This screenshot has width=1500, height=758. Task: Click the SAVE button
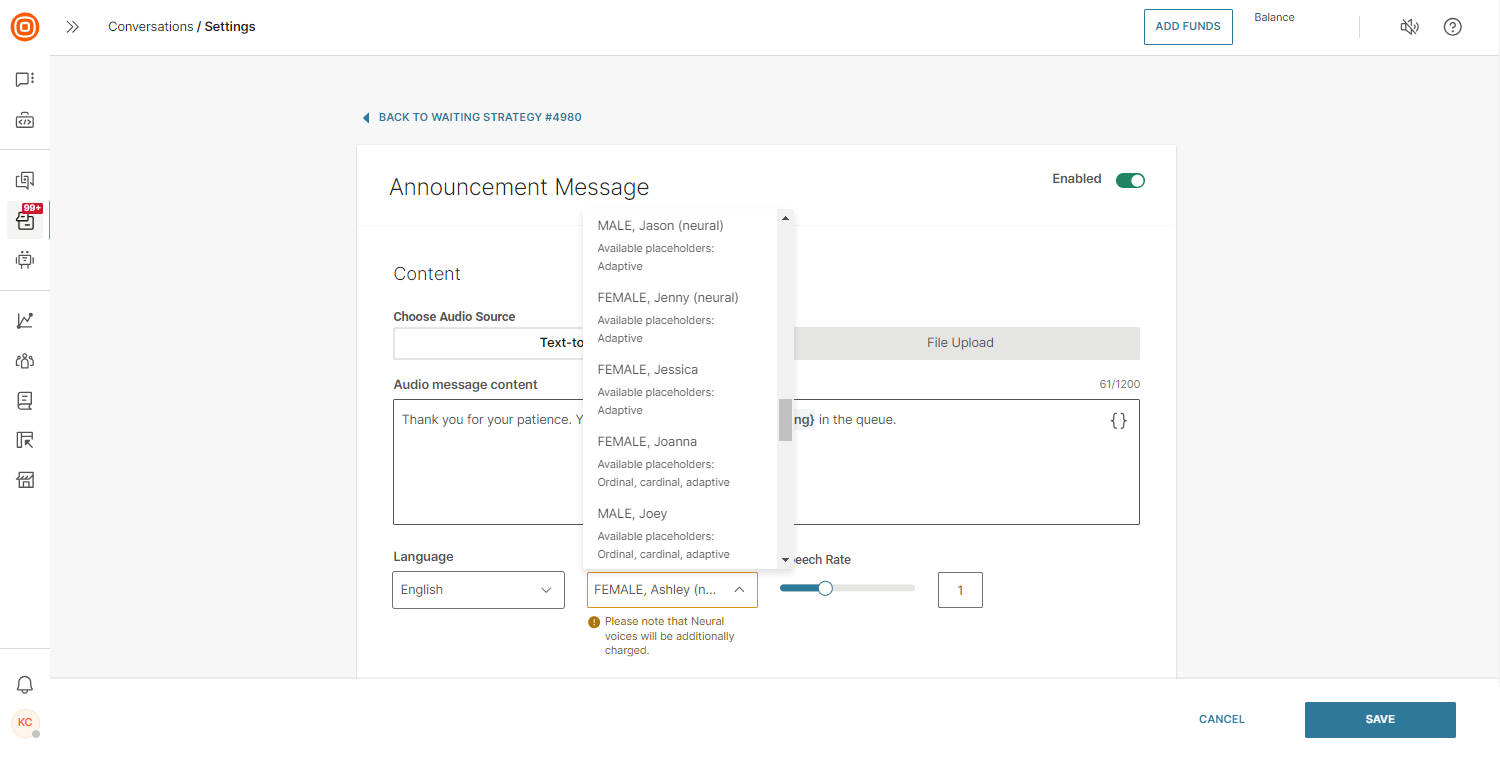[1380, 720]
